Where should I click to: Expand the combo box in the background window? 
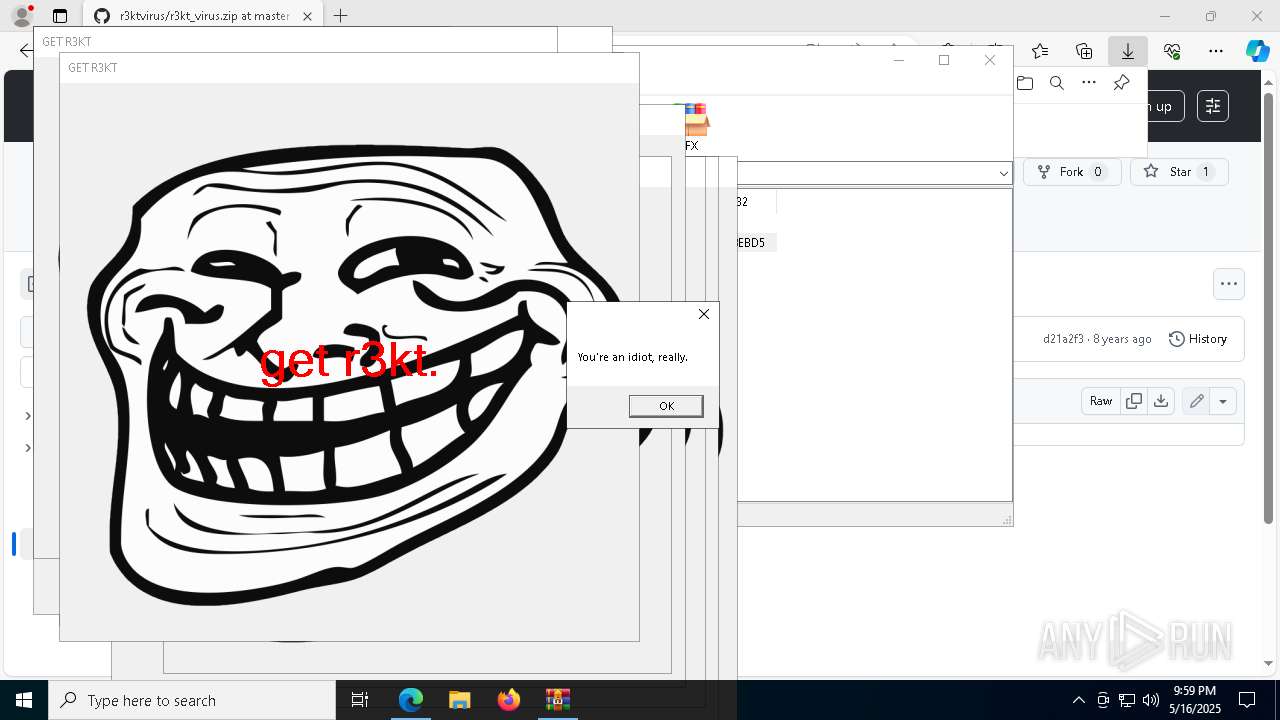point(1004,173)
